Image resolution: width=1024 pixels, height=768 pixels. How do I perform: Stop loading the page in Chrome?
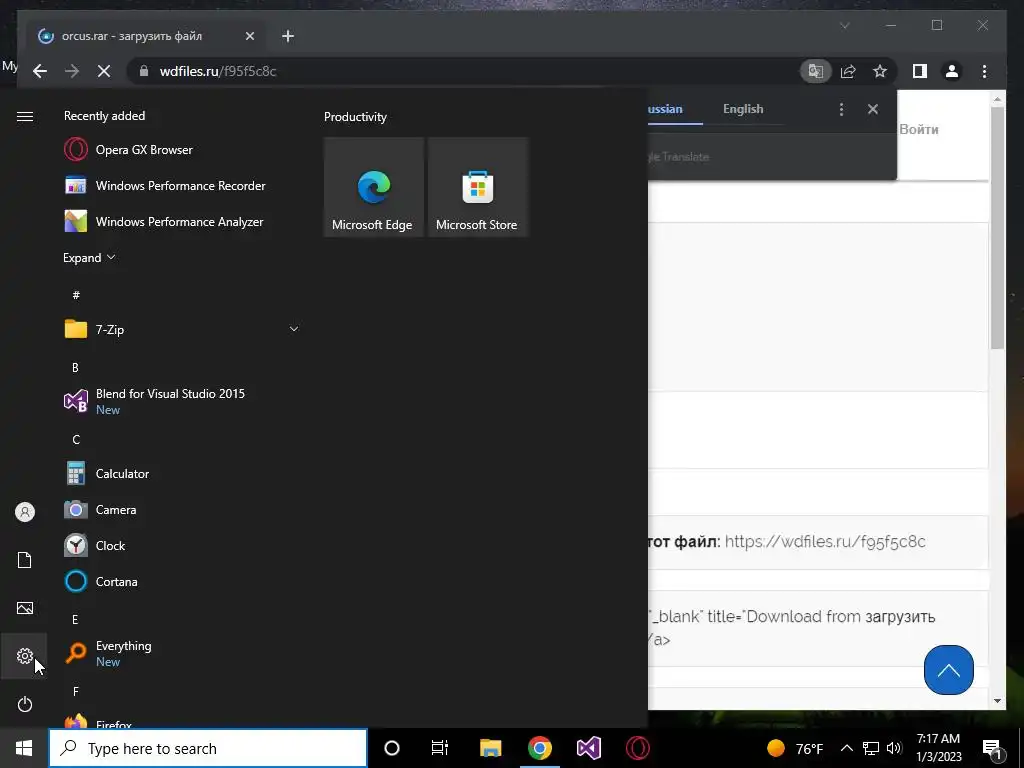point(104,71)
